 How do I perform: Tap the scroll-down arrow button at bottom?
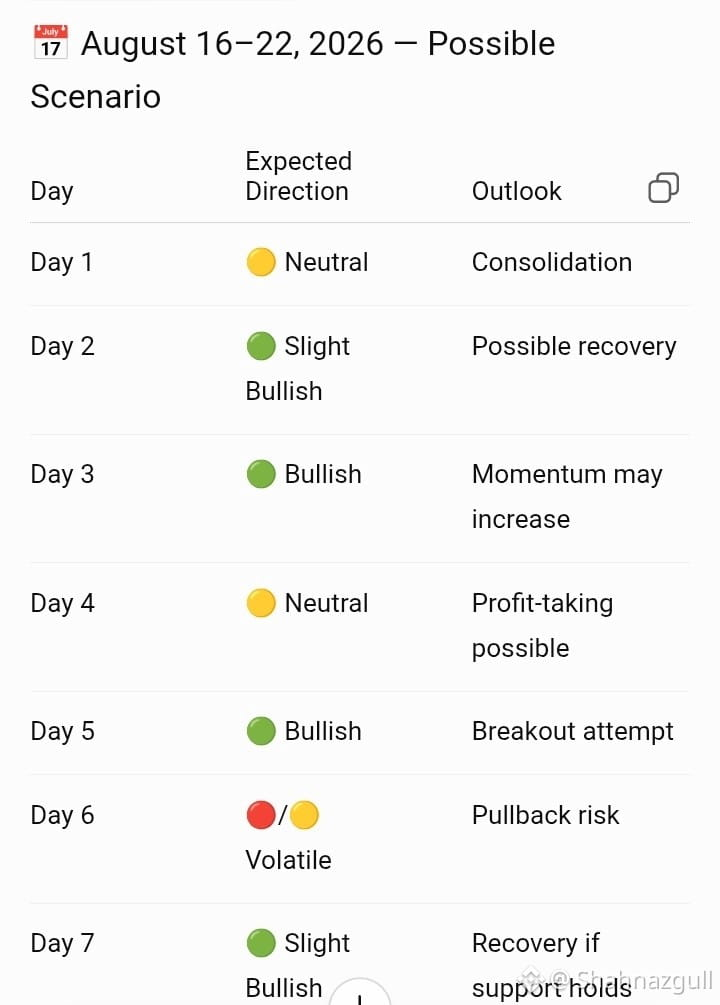[360, 993]
